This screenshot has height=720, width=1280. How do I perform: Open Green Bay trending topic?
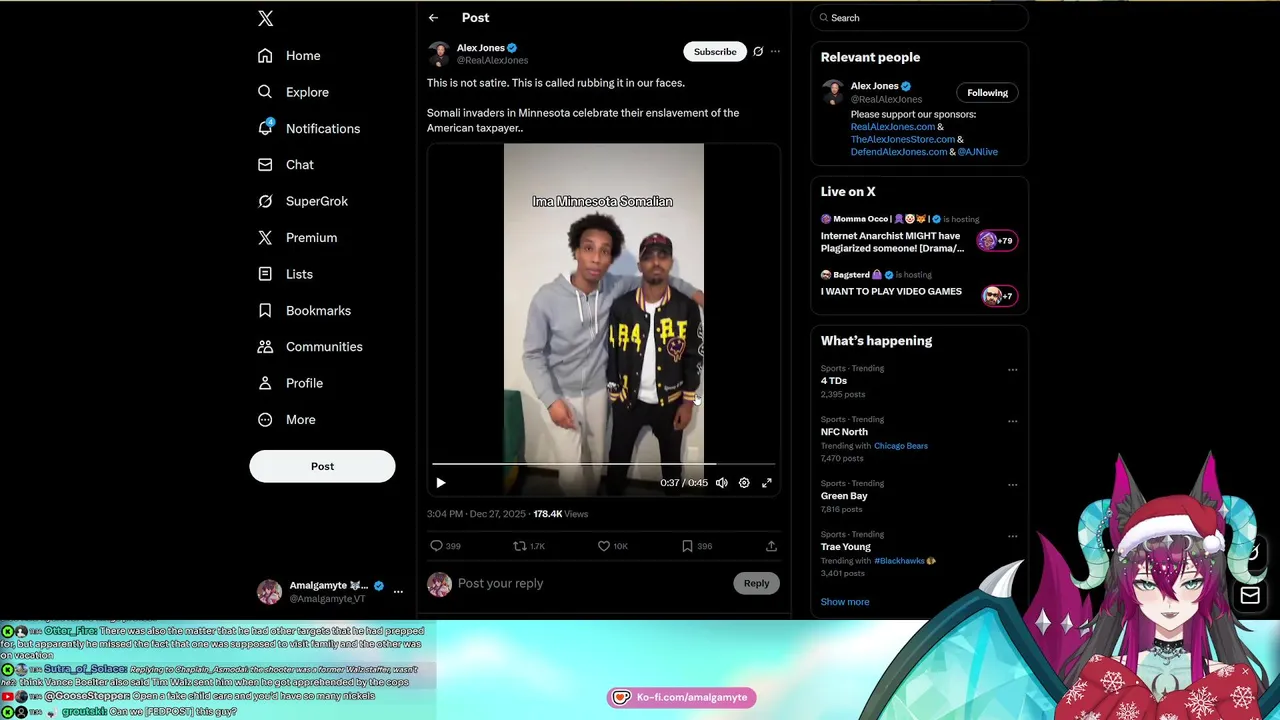point(844,496)
